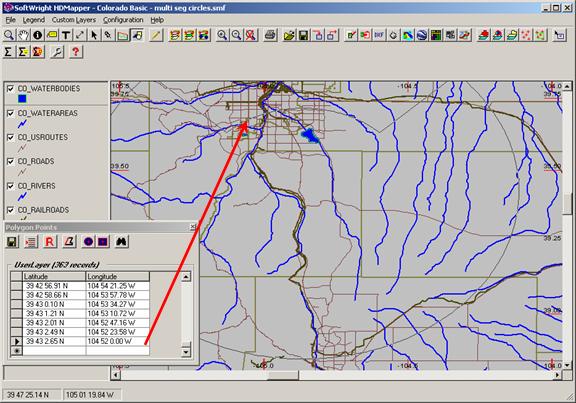Click the map horizontal scroll left arrow
This screenshot has height=403, width=576.
(x=115, y=375)
